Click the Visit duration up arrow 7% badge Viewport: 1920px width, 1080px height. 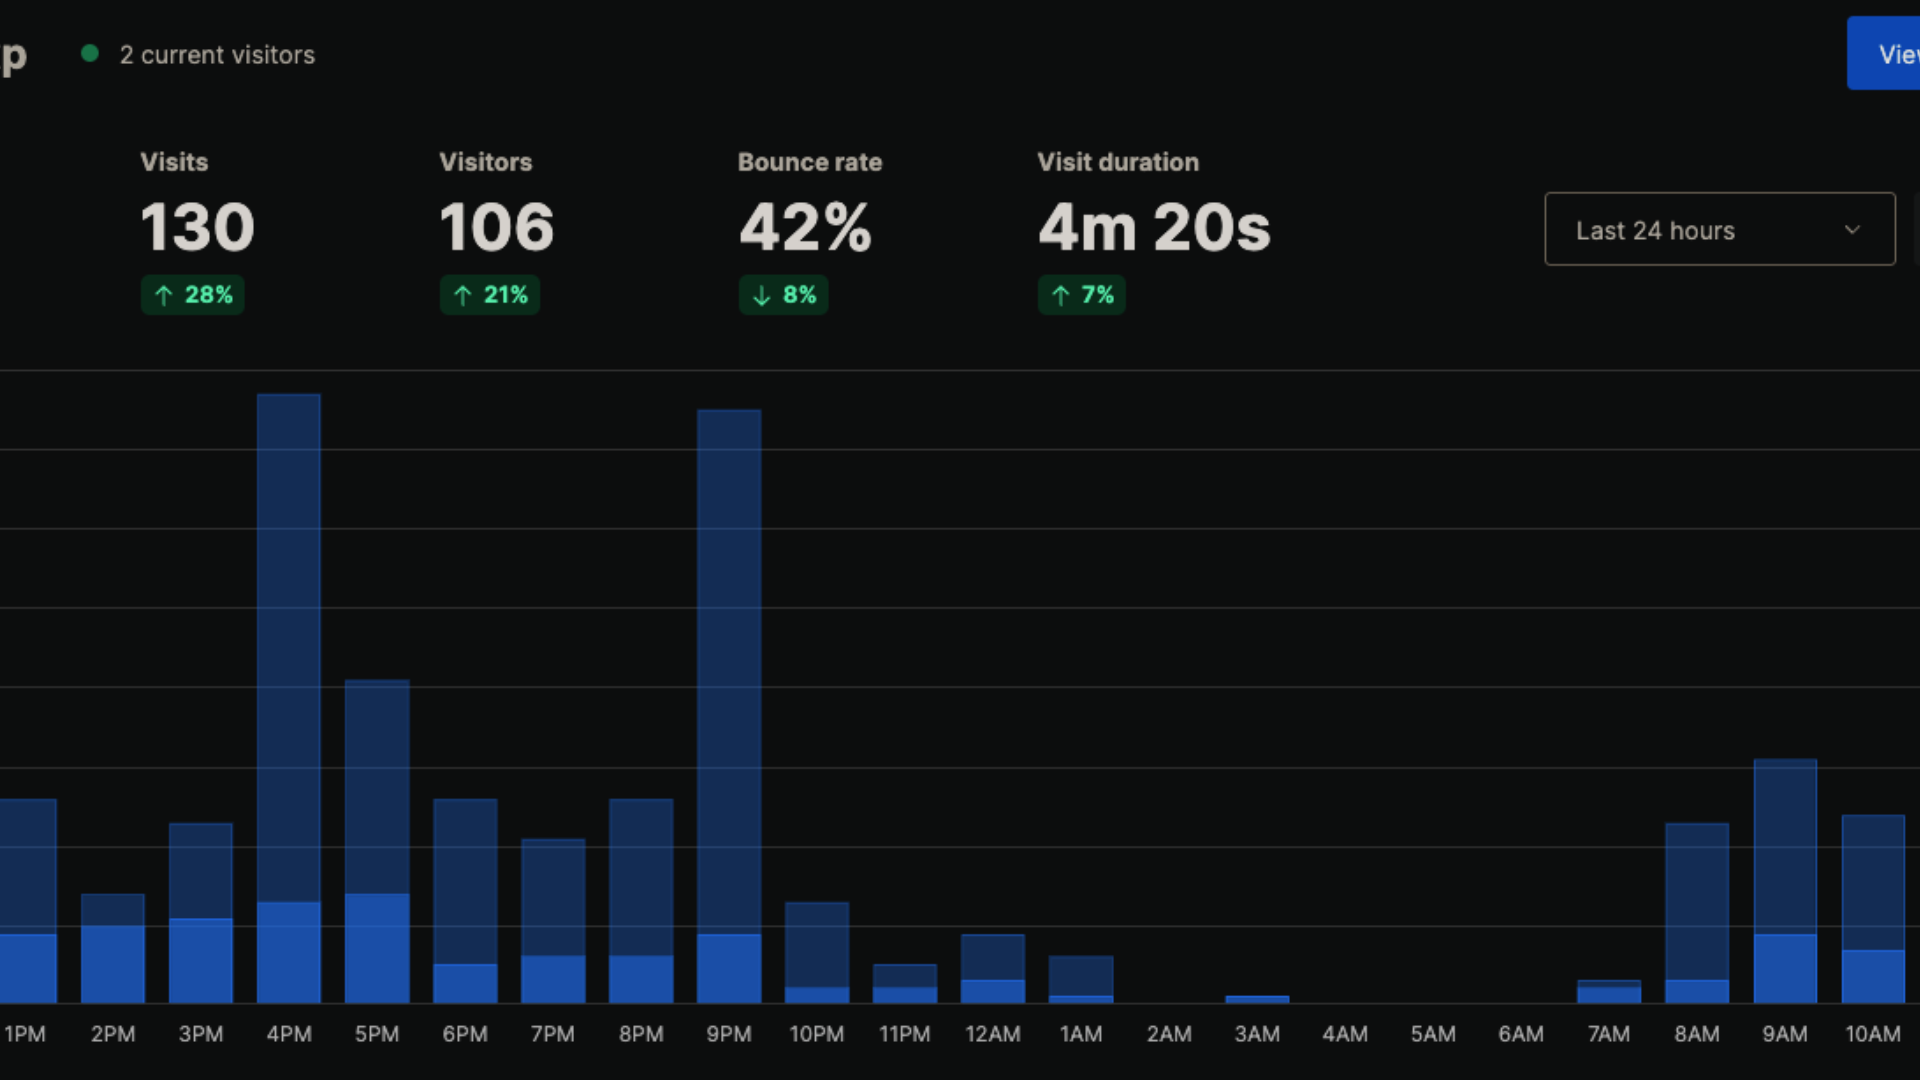tap(1082, 295)
